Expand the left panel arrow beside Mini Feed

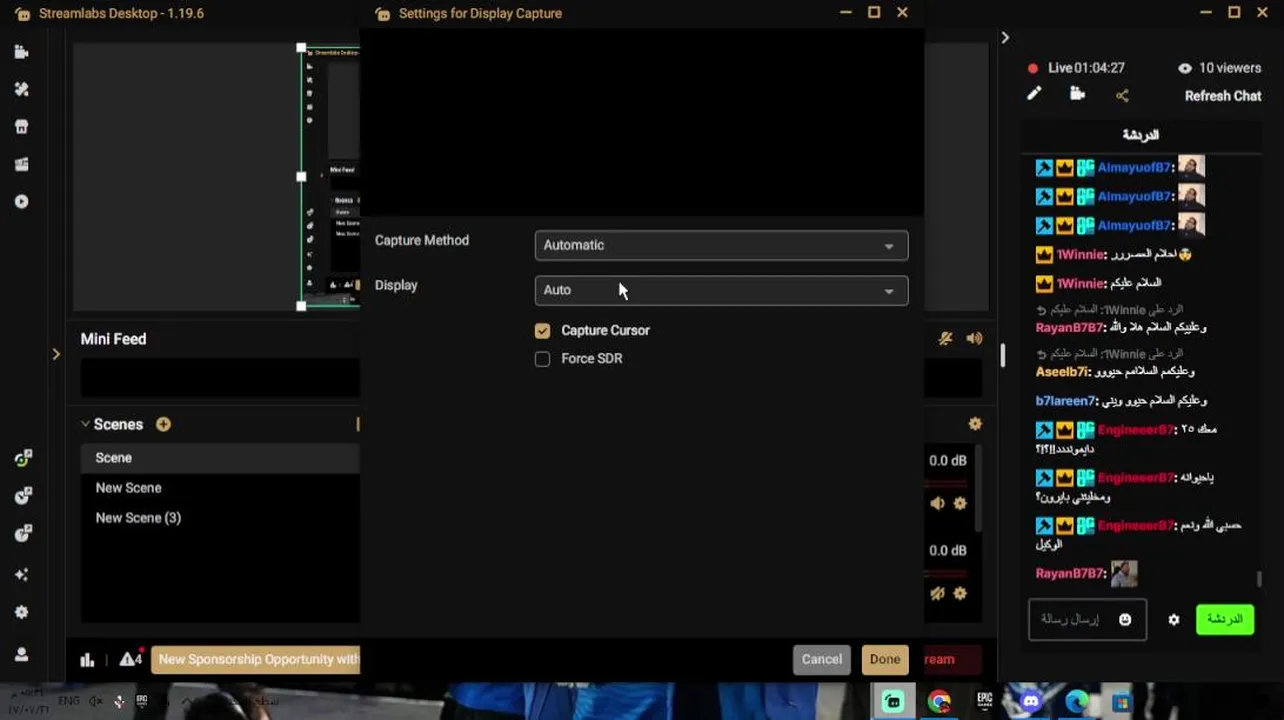[x=56, y=354]
